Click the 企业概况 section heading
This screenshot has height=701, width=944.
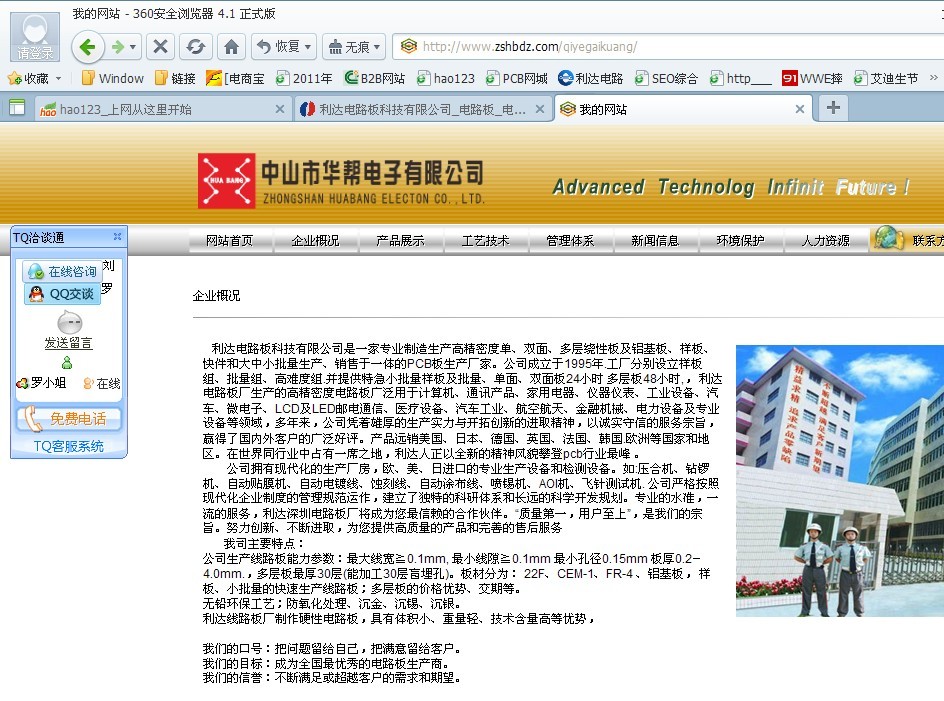pyautogui.click(x=216, y=296)
